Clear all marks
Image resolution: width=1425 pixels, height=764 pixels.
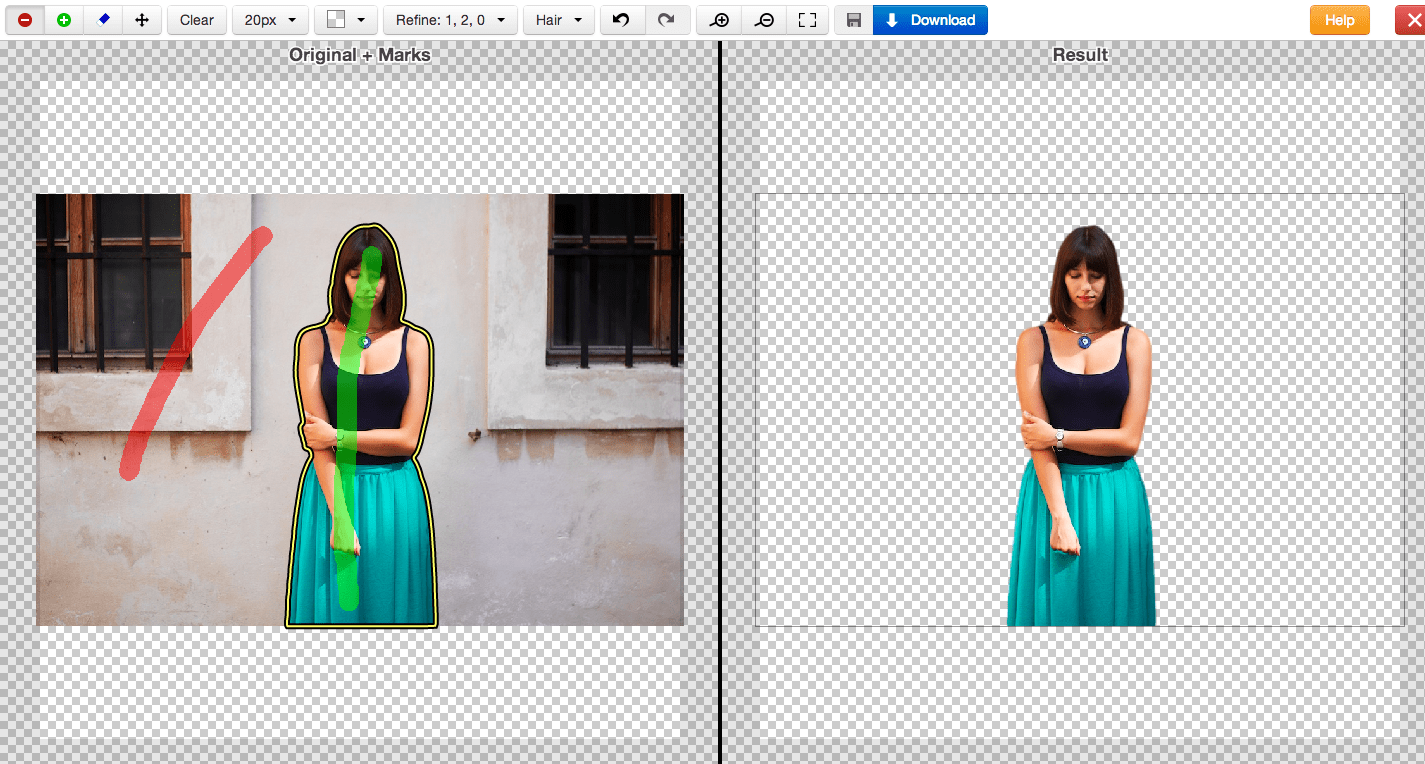[x=197, y=20]
